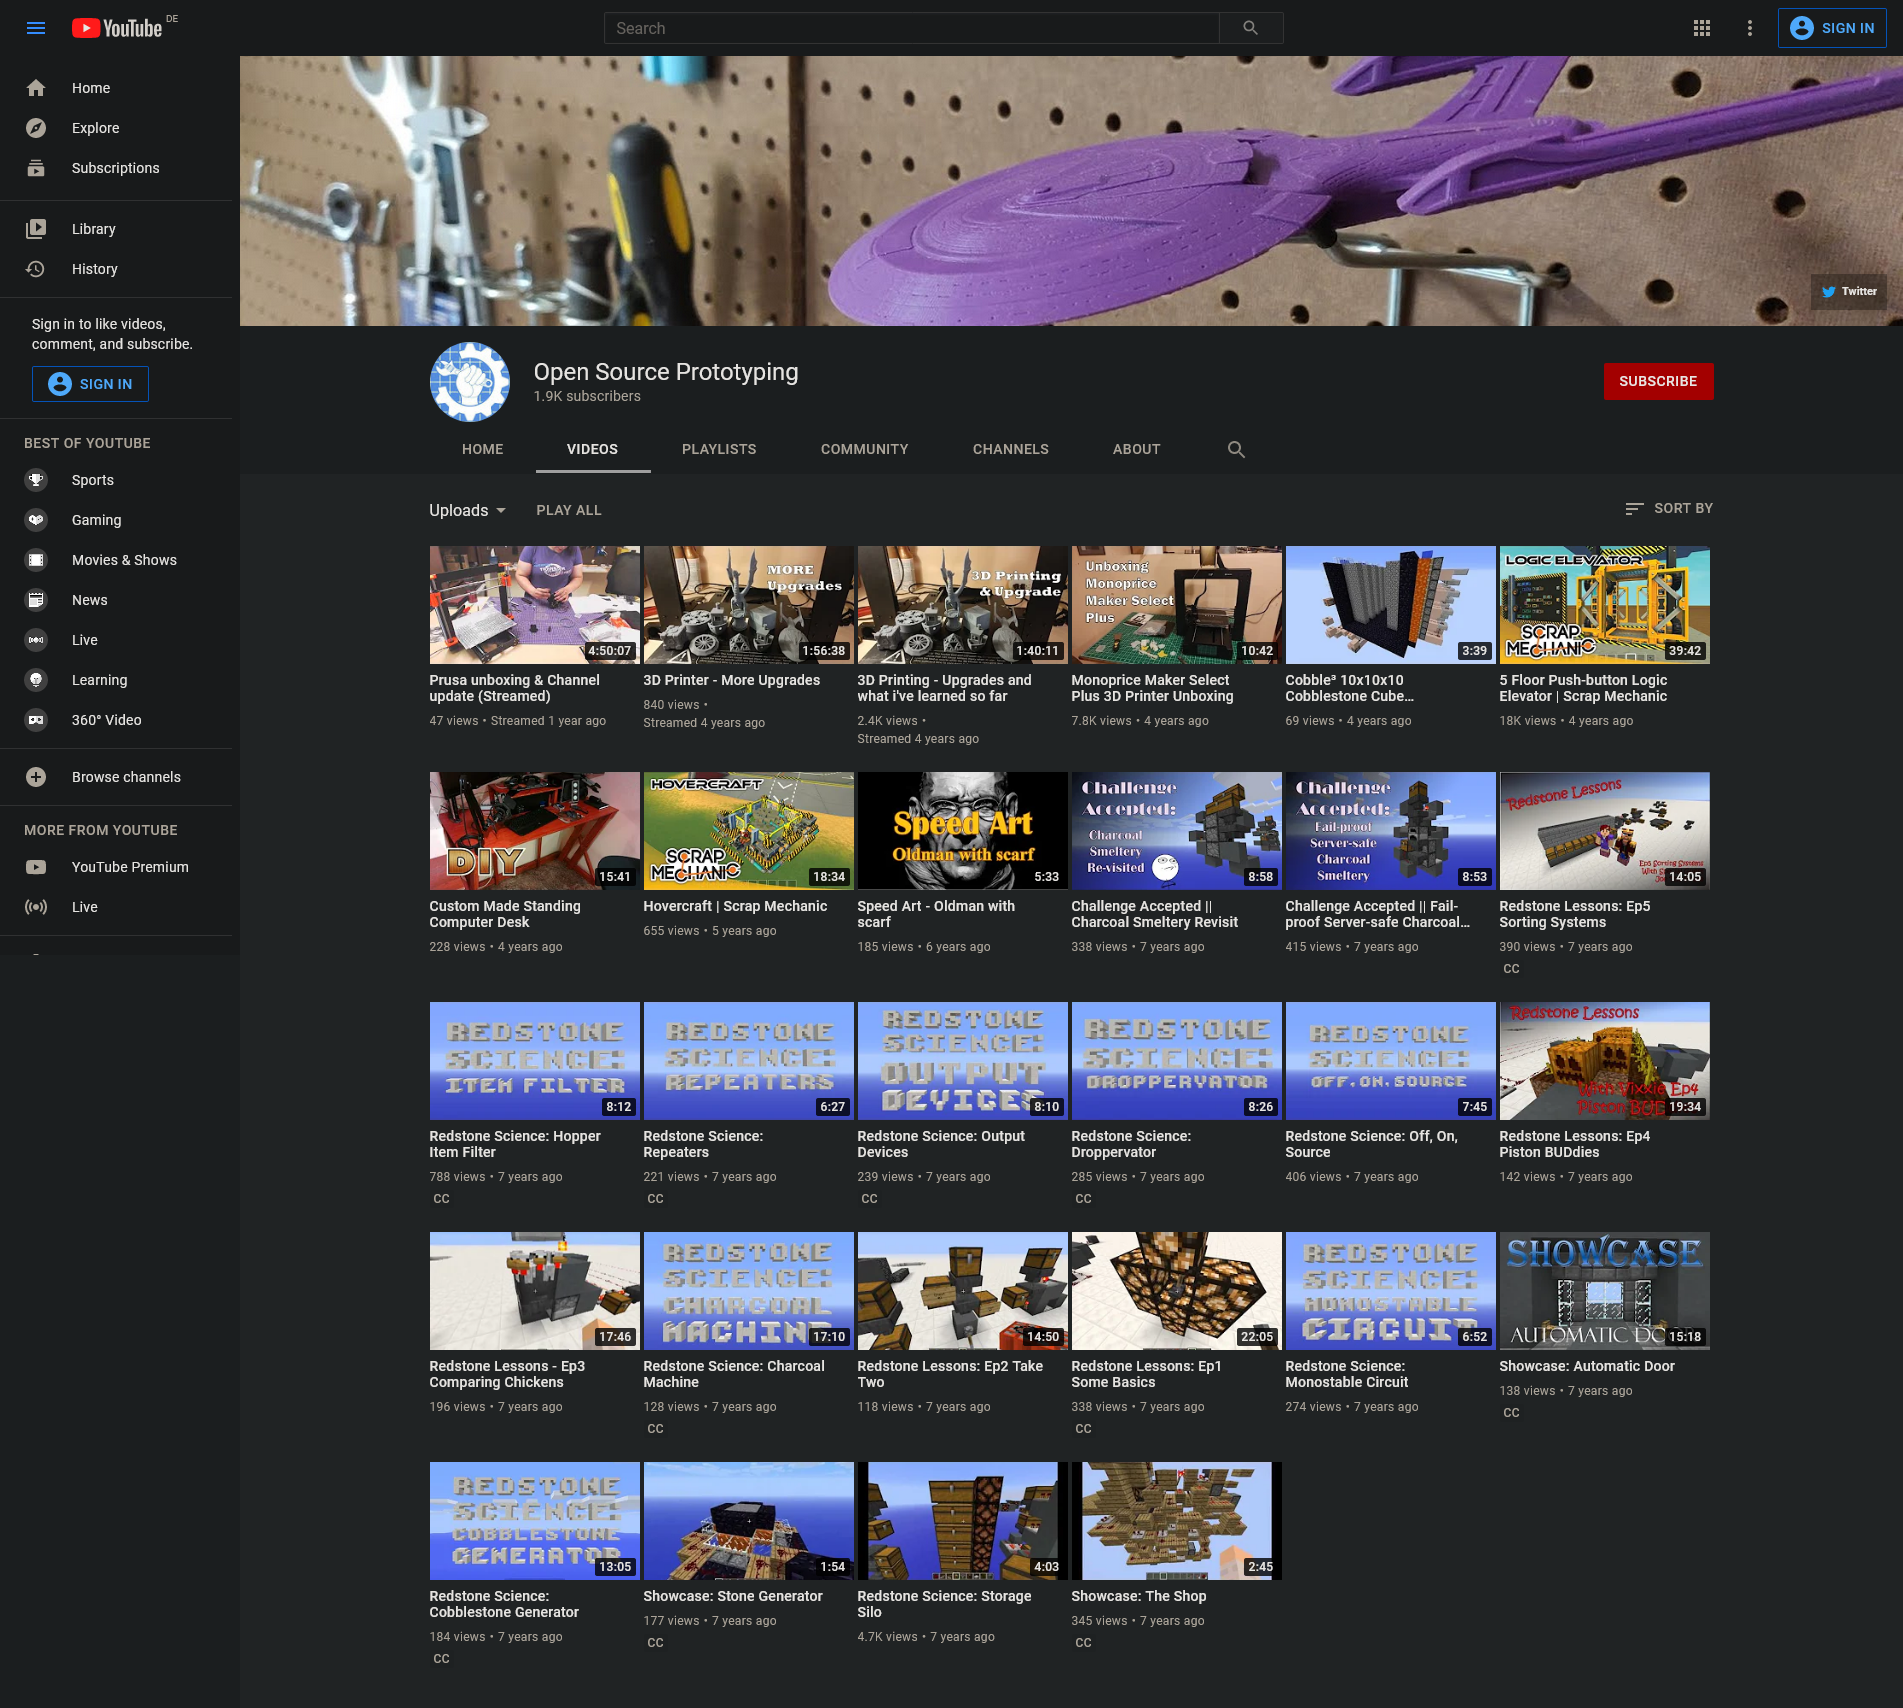Click the Subscriptions icon
Screen dimensions: 1903x1708
tap(36, 168)
